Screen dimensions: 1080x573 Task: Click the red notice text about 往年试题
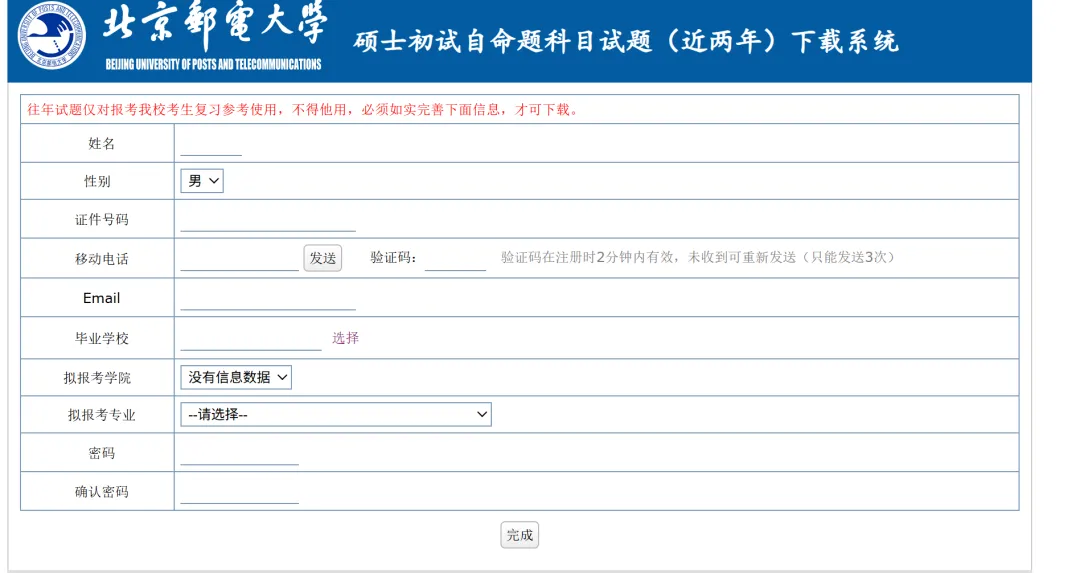(x=302, y=110)
